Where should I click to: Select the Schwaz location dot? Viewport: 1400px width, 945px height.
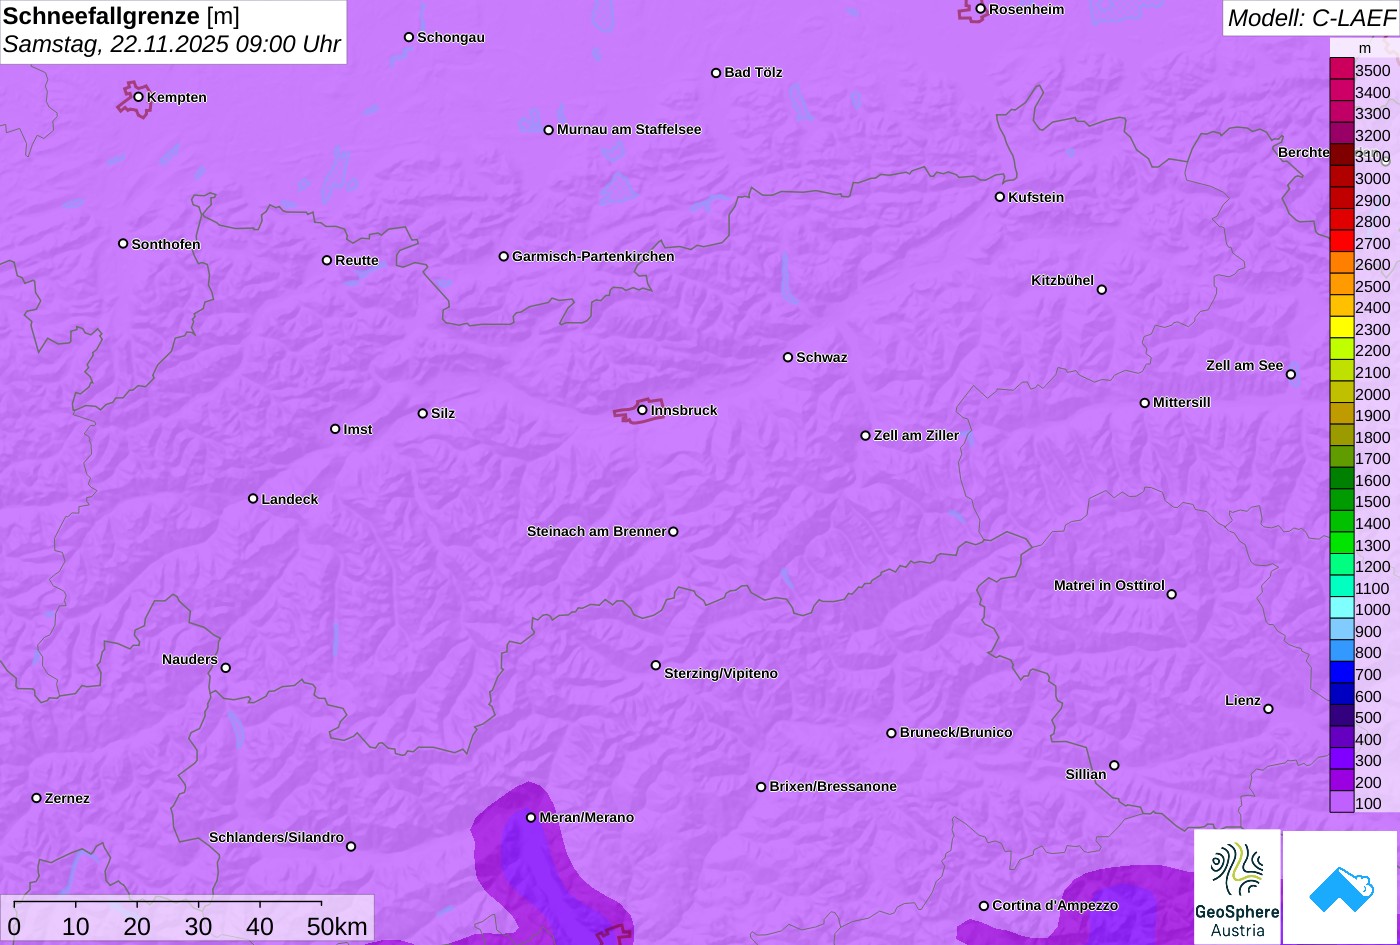[788, 357]
